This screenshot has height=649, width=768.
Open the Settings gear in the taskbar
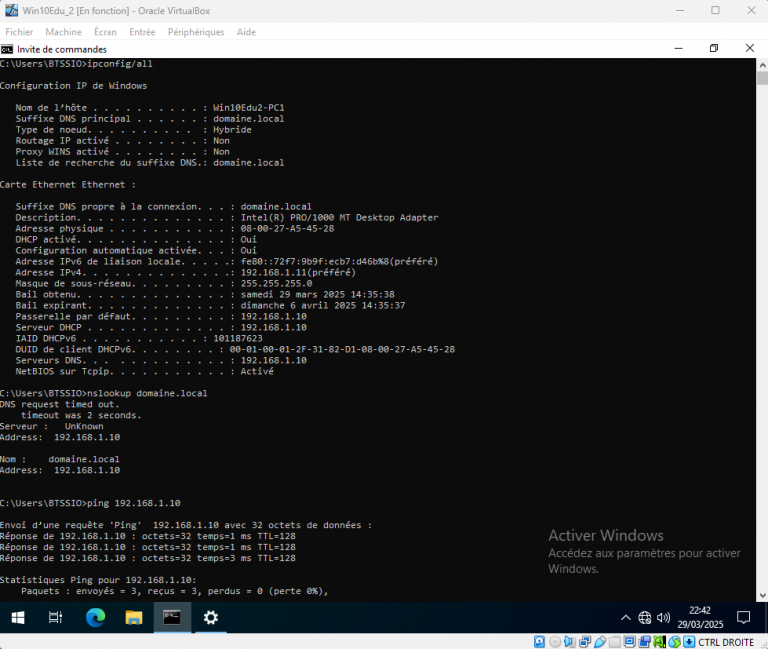(x=211, y=618)
